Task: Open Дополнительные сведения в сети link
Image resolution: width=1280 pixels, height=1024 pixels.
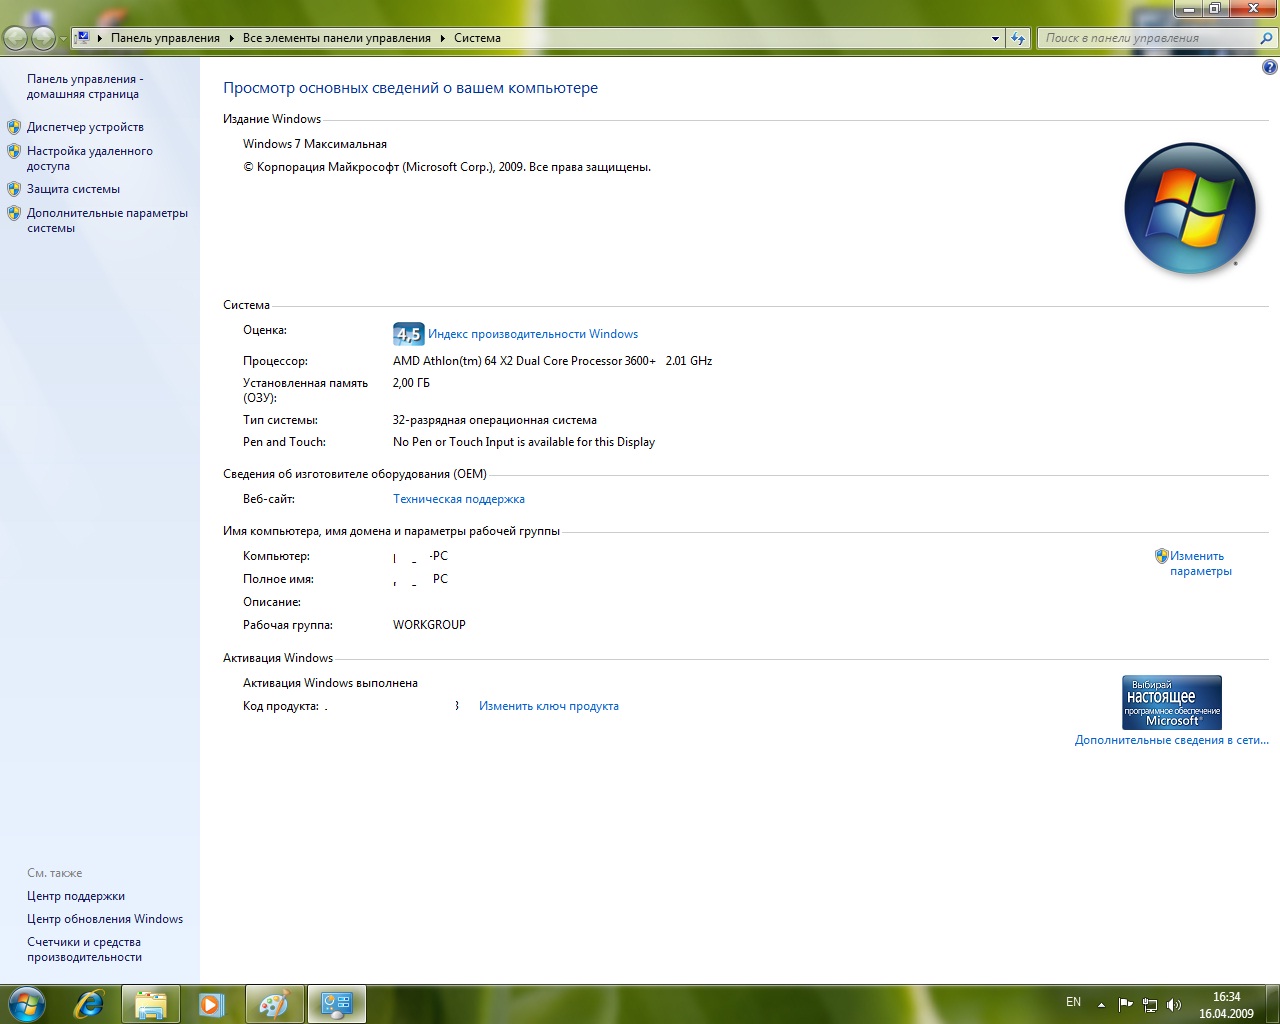Action: coord(1171,740)
